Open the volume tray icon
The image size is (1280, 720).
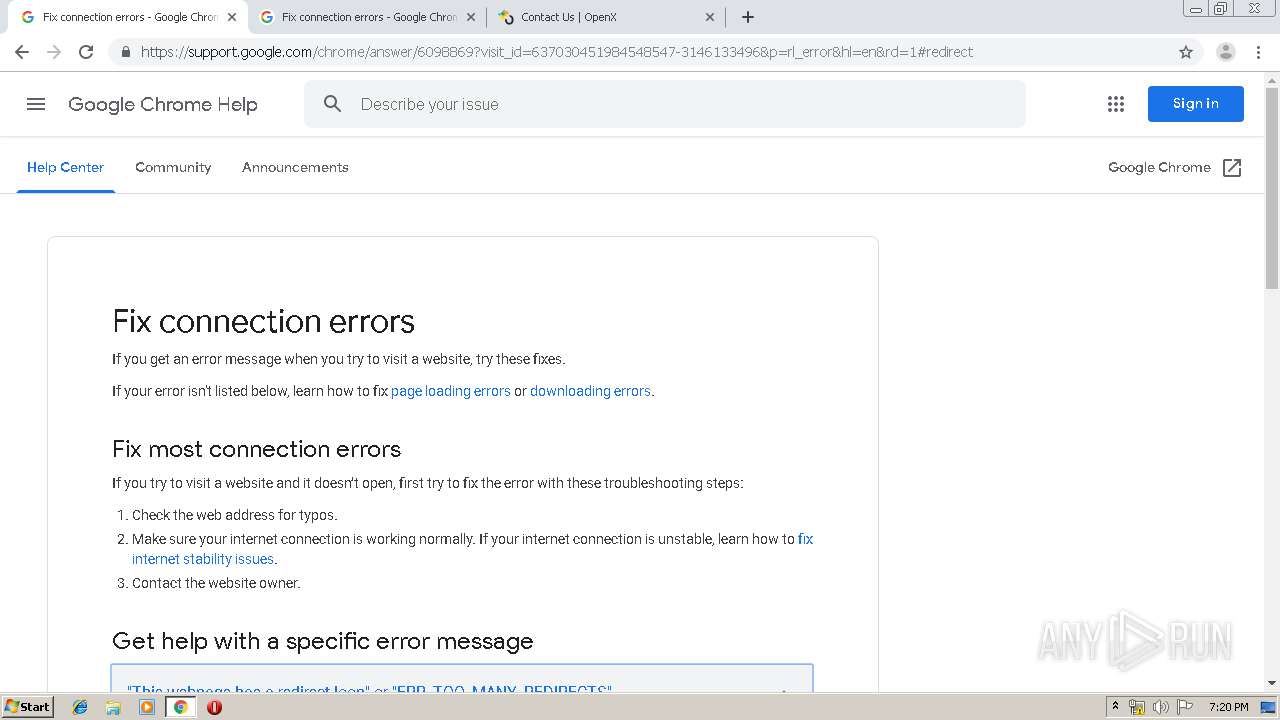pyautogui.click(x=1161, y=707)
